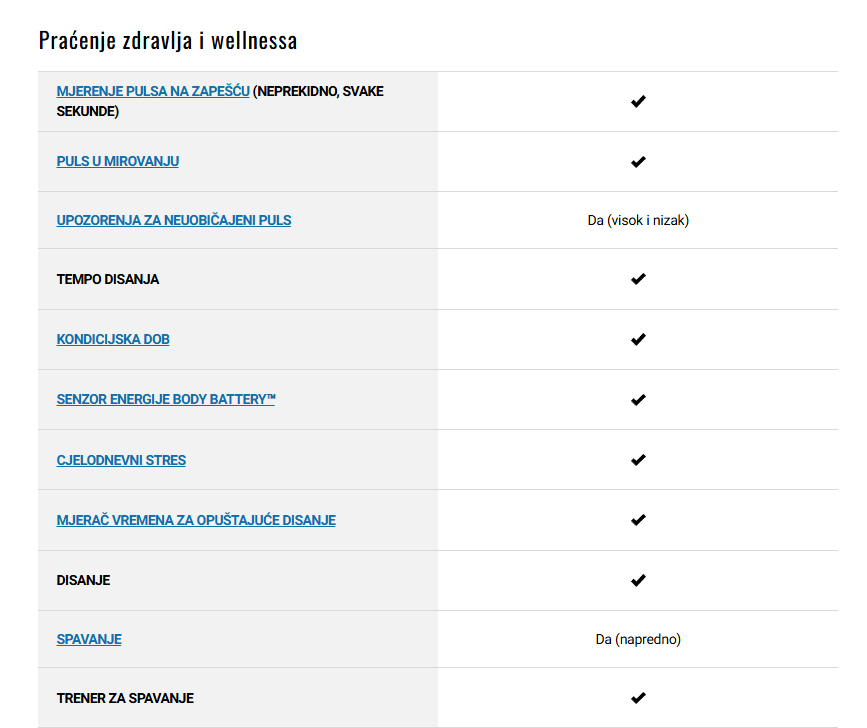Click the checkmark for Trener za spavanje
The image size is (867, 728).
pos(638,698)
